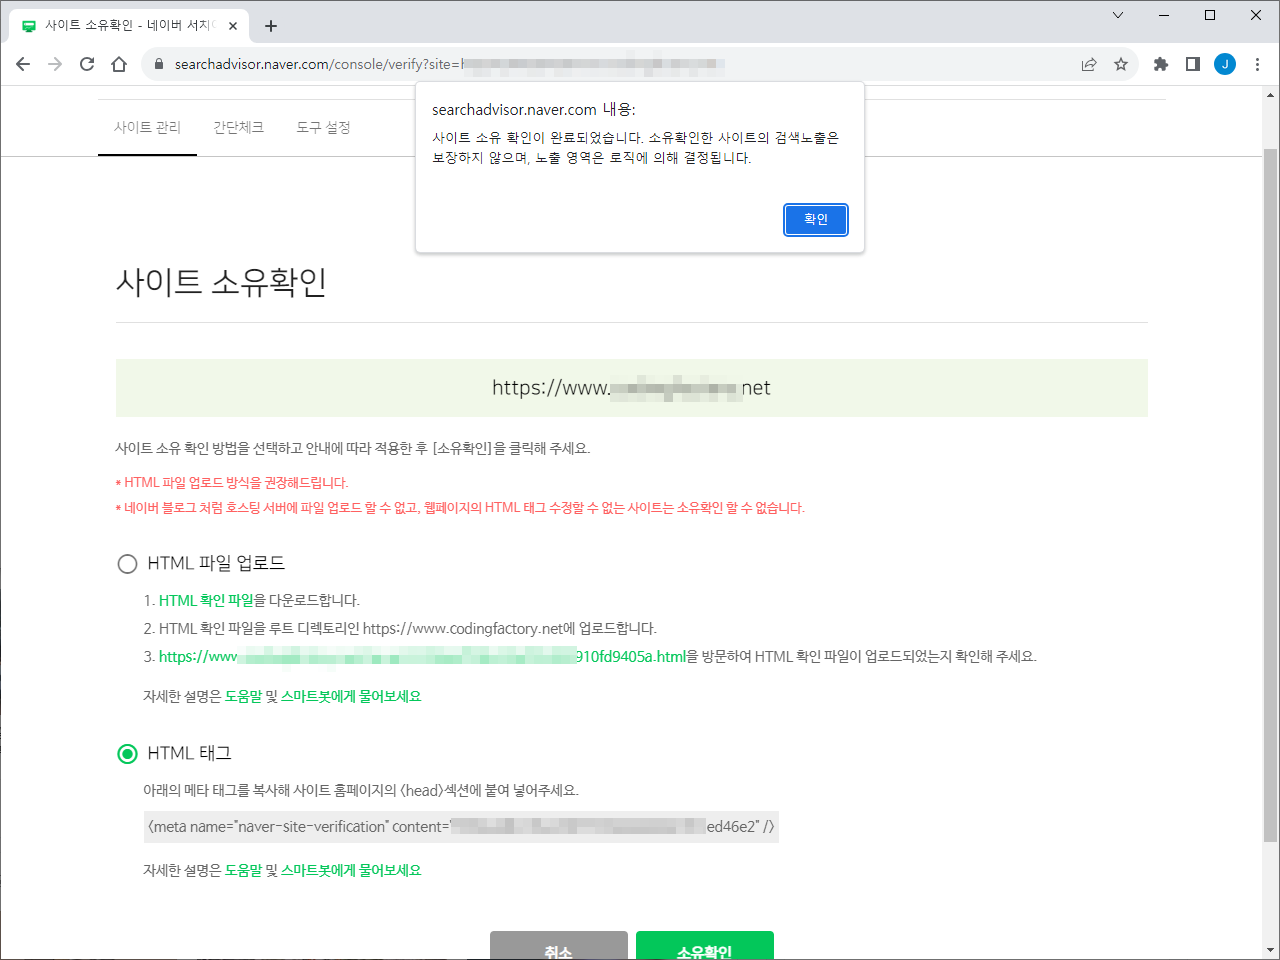
Task: Click the gray 취소 button
Action: coord(559,946)
